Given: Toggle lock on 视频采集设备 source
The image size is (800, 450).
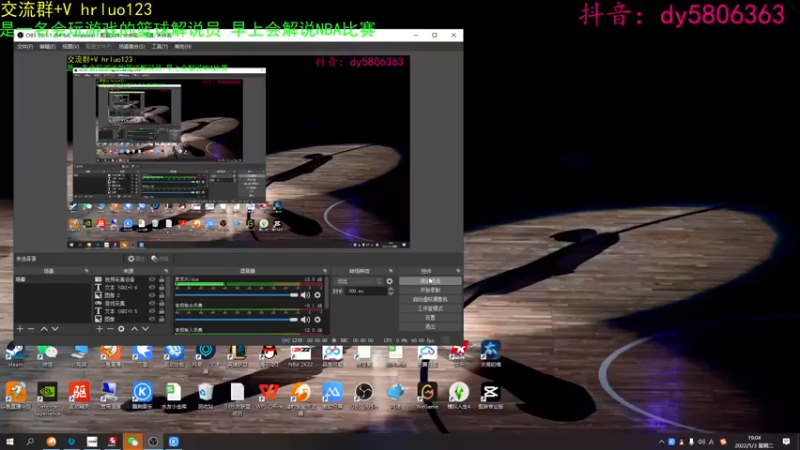Looking at the screenshot, I should pyautogui.click(x=162, y=280).
